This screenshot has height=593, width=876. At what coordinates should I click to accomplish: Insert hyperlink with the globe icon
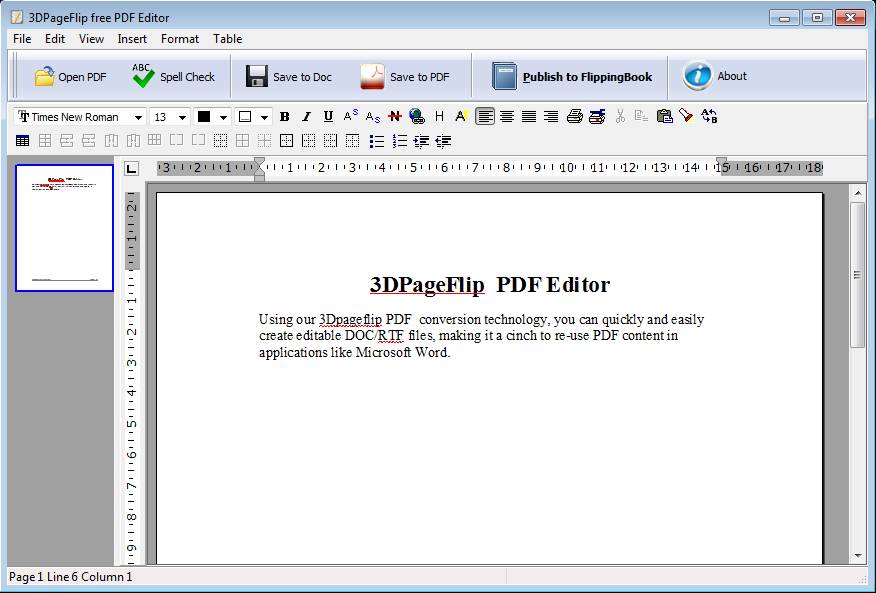point(417,117)
